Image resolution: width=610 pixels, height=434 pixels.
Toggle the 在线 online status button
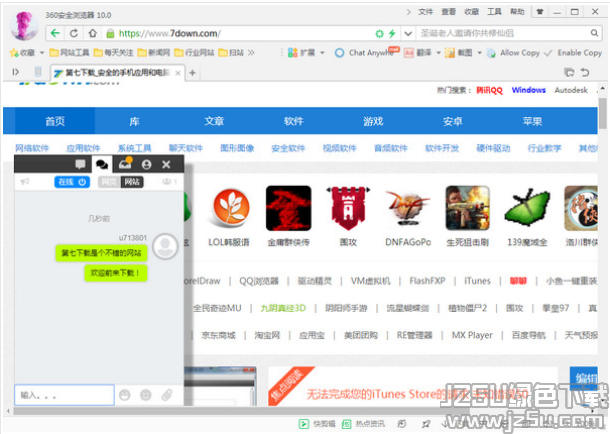(x=72, y=182)
